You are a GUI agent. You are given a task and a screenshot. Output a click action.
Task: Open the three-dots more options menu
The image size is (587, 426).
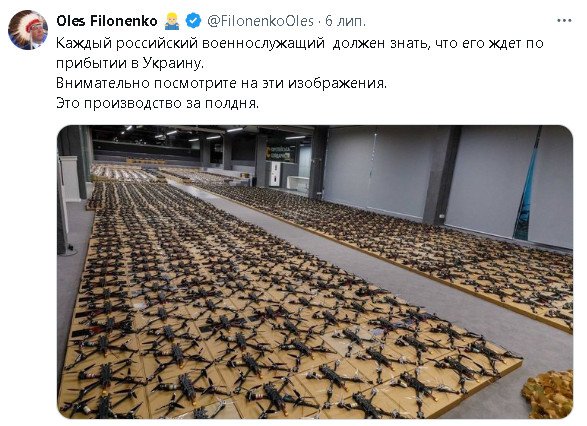[x=564, y=21]
